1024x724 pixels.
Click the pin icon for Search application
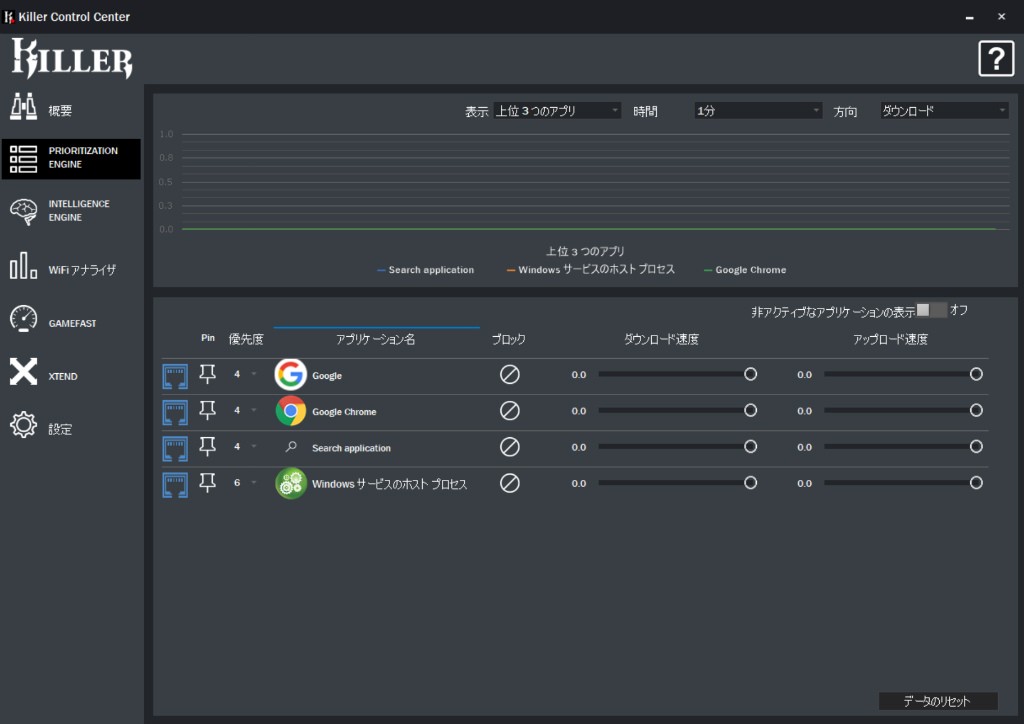tap(208, 447)
